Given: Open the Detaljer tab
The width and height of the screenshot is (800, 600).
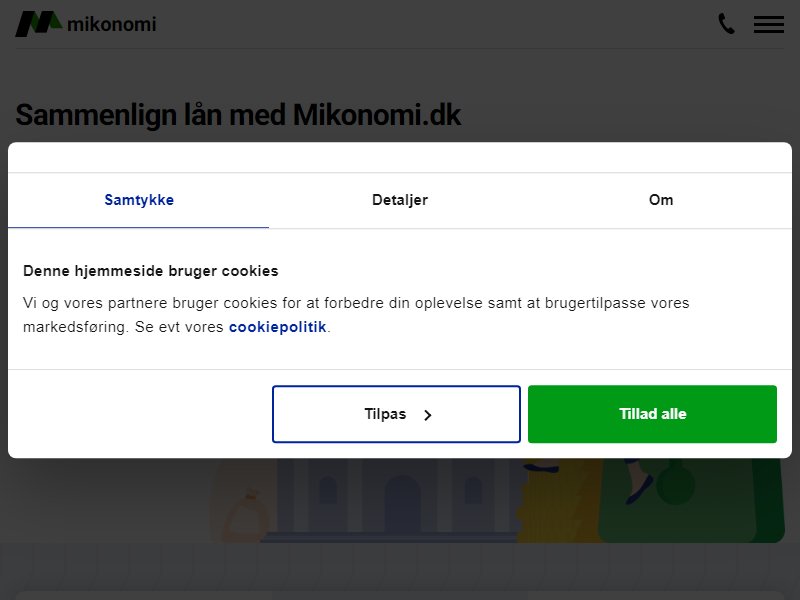Looking at the screenshot, I should point(400,200).
